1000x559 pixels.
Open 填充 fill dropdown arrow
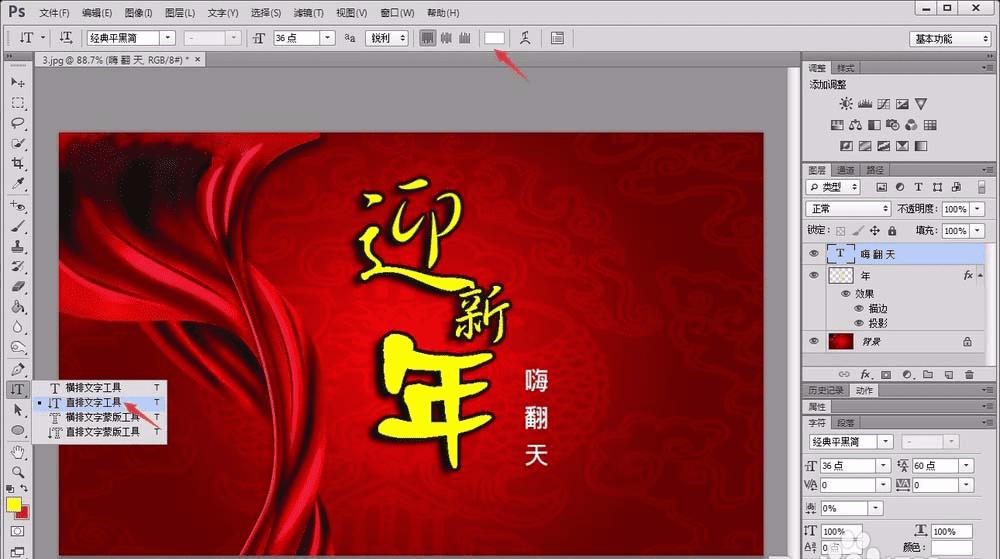pos(978,231)
